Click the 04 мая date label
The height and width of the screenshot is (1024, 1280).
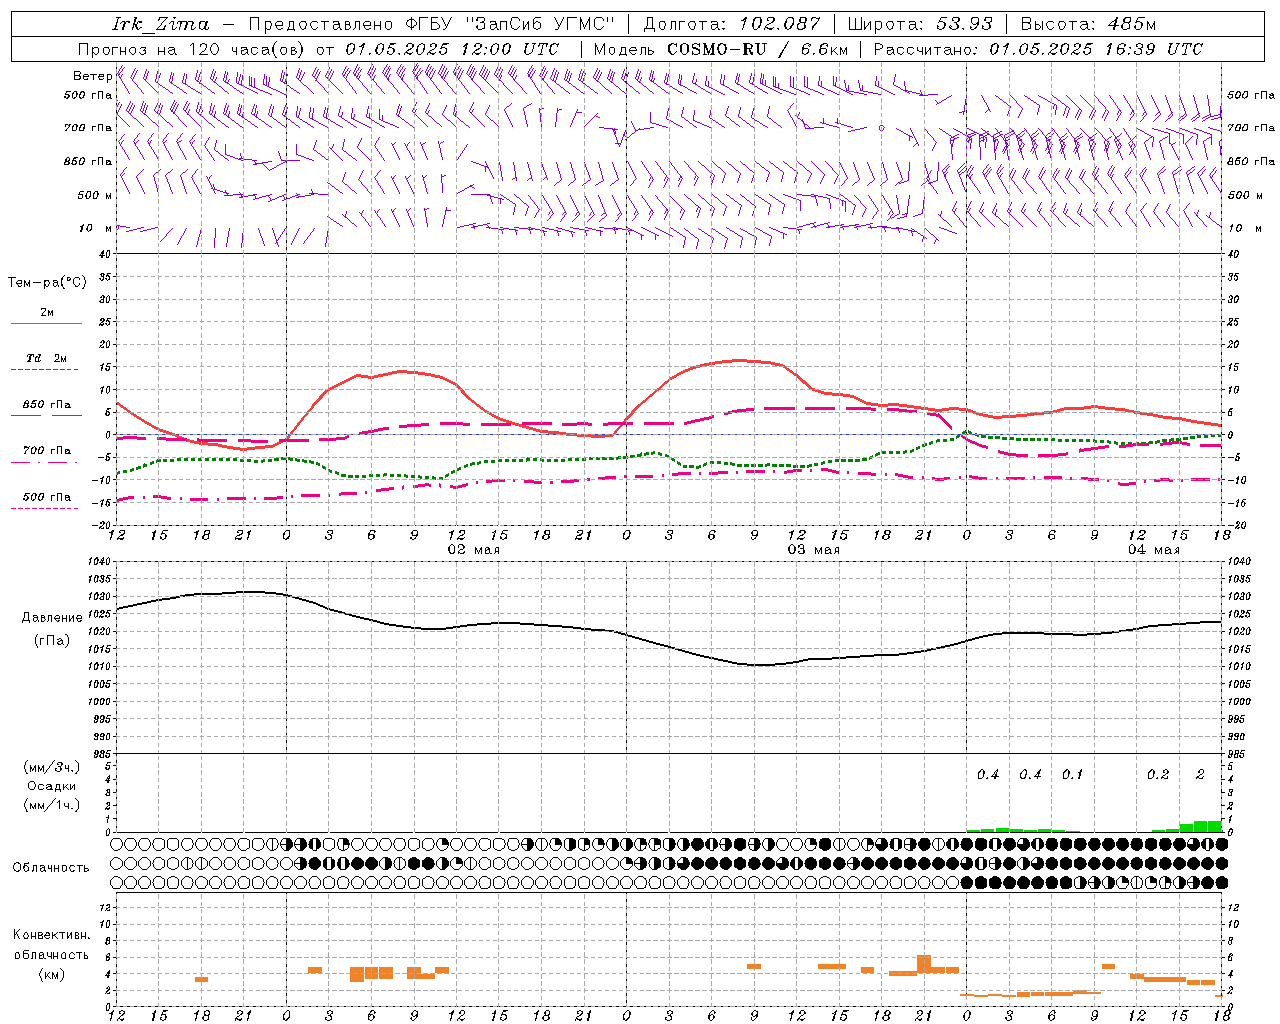1153,550
